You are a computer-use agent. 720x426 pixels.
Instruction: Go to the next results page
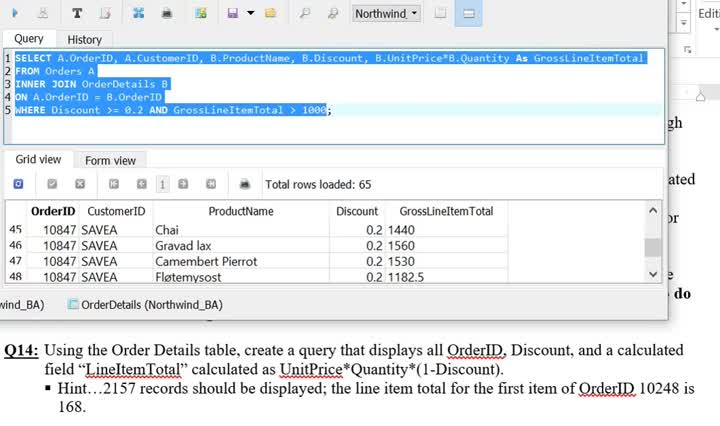pyautogui.click(x=183, y=184)
